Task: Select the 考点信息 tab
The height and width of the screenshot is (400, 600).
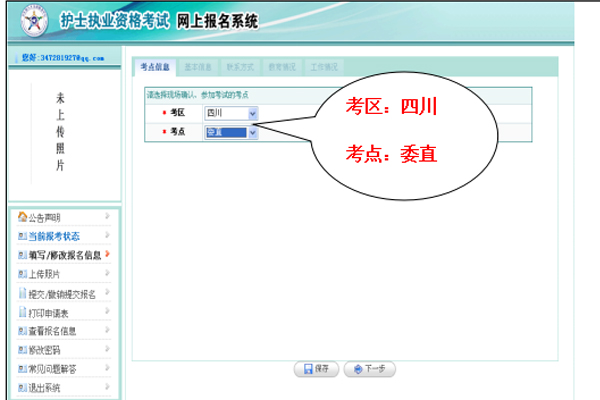Action: click(155, 67)
